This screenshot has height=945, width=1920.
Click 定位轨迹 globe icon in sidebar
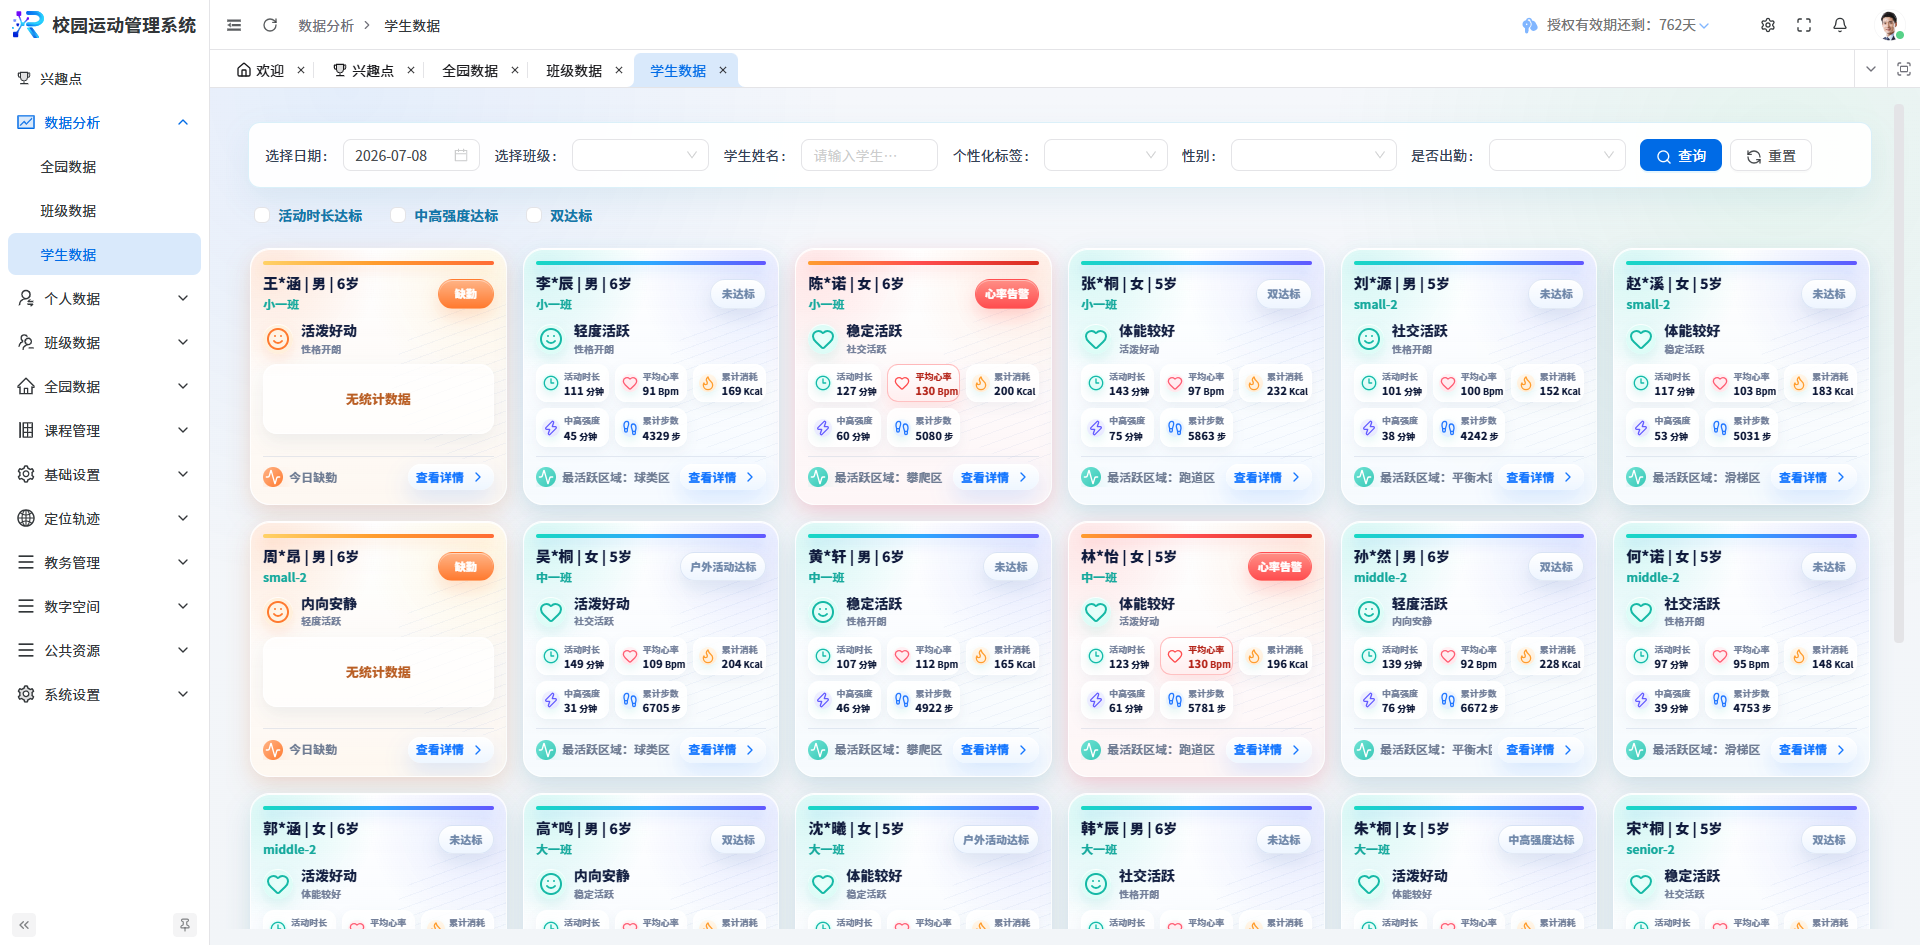click(x=26, y=518)
